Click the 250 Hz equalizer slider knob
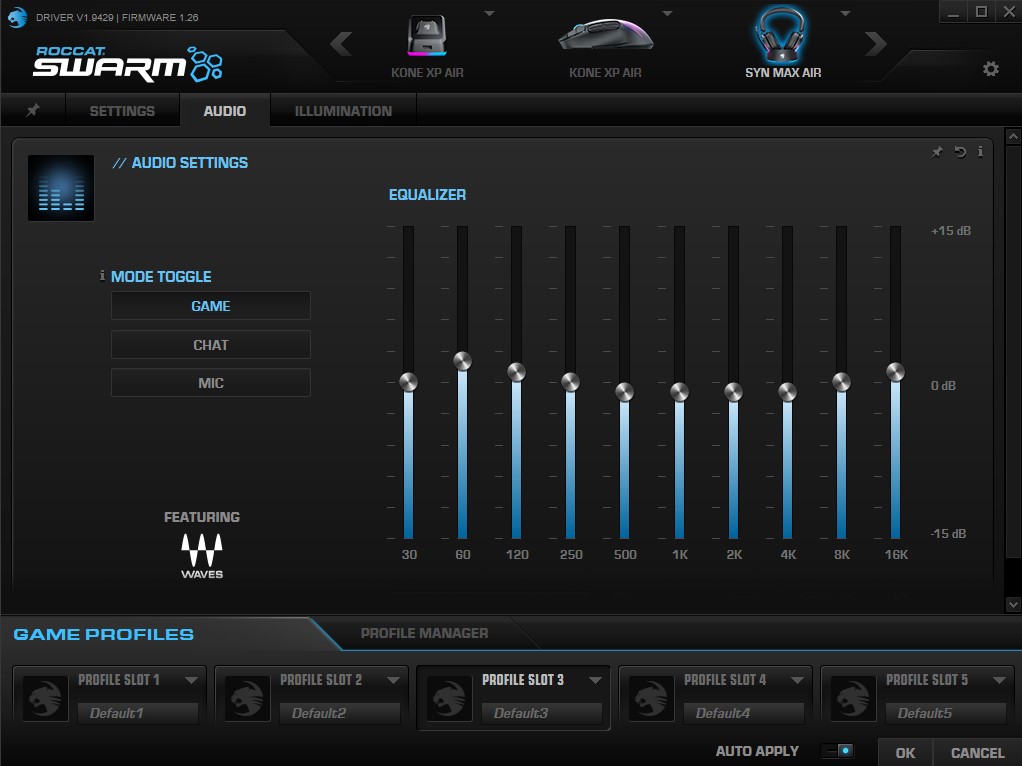This screenshot has height=766, width=1022. click(570, 382)
